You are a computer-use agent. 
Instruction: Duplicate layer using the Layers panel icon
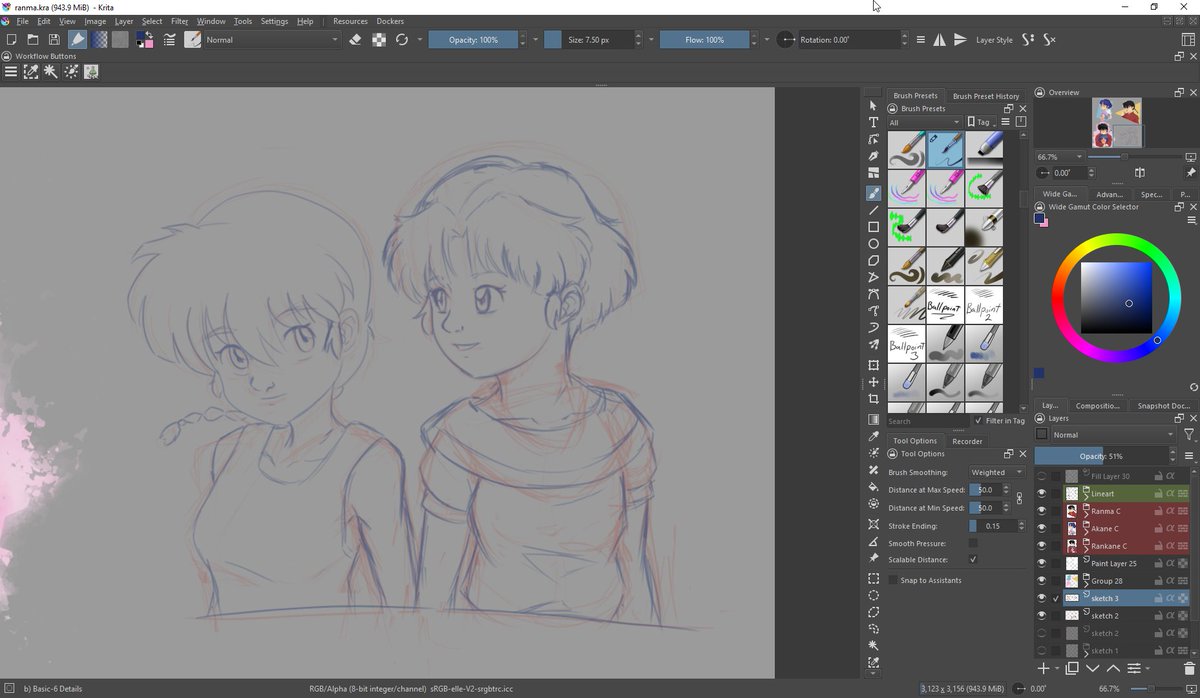1071,667
